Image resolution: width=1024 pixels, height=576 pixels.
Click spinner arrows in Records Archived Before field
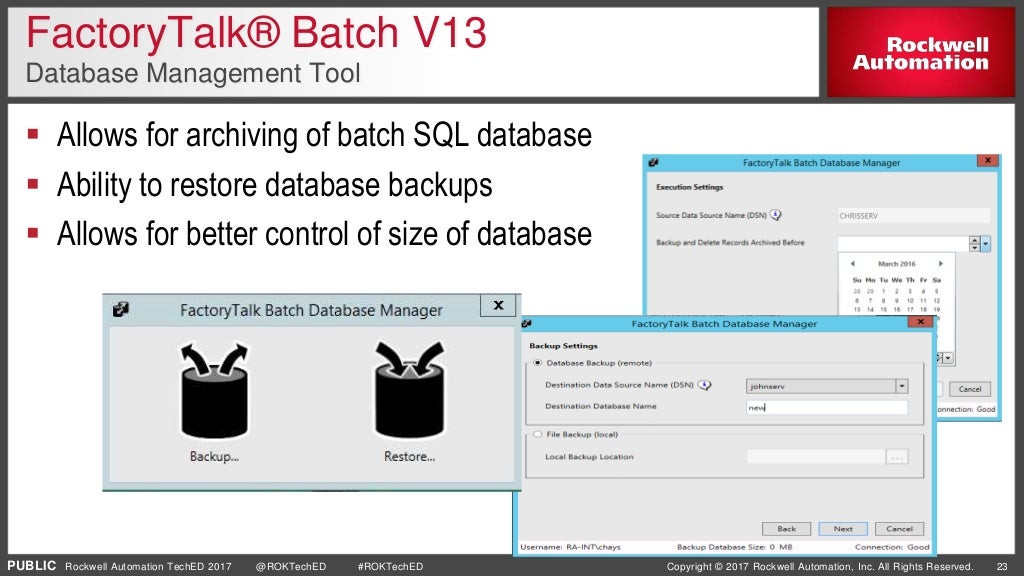[974, 244]
